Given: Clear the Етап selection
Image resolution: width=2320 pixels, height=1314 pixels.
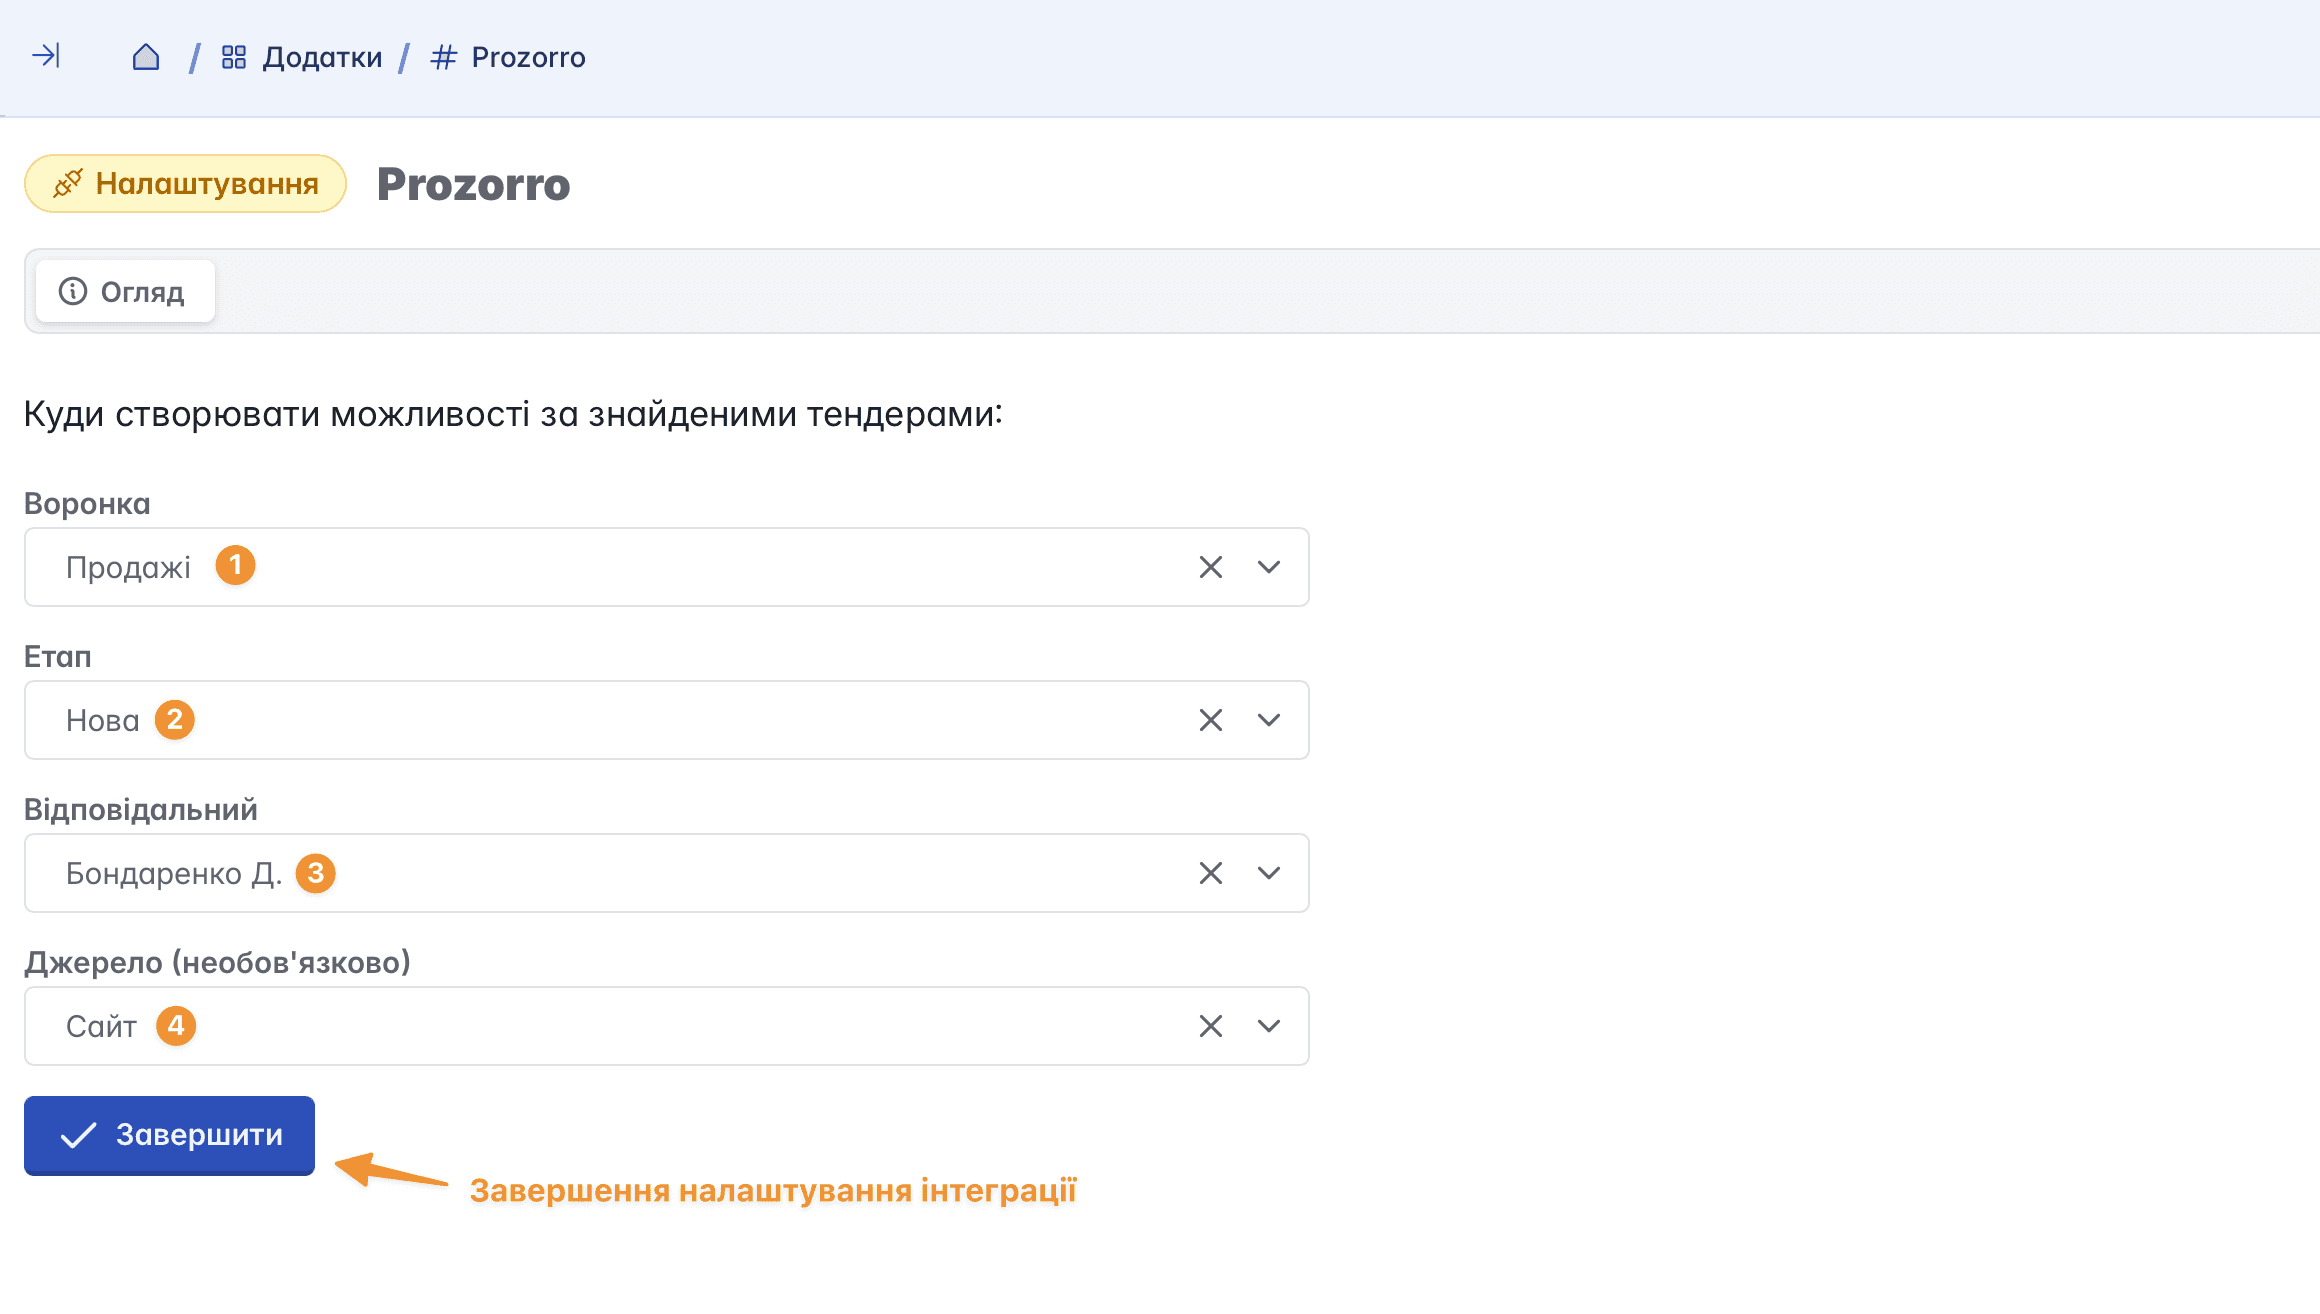Looking at the screenshot, I should point(1211,720).
